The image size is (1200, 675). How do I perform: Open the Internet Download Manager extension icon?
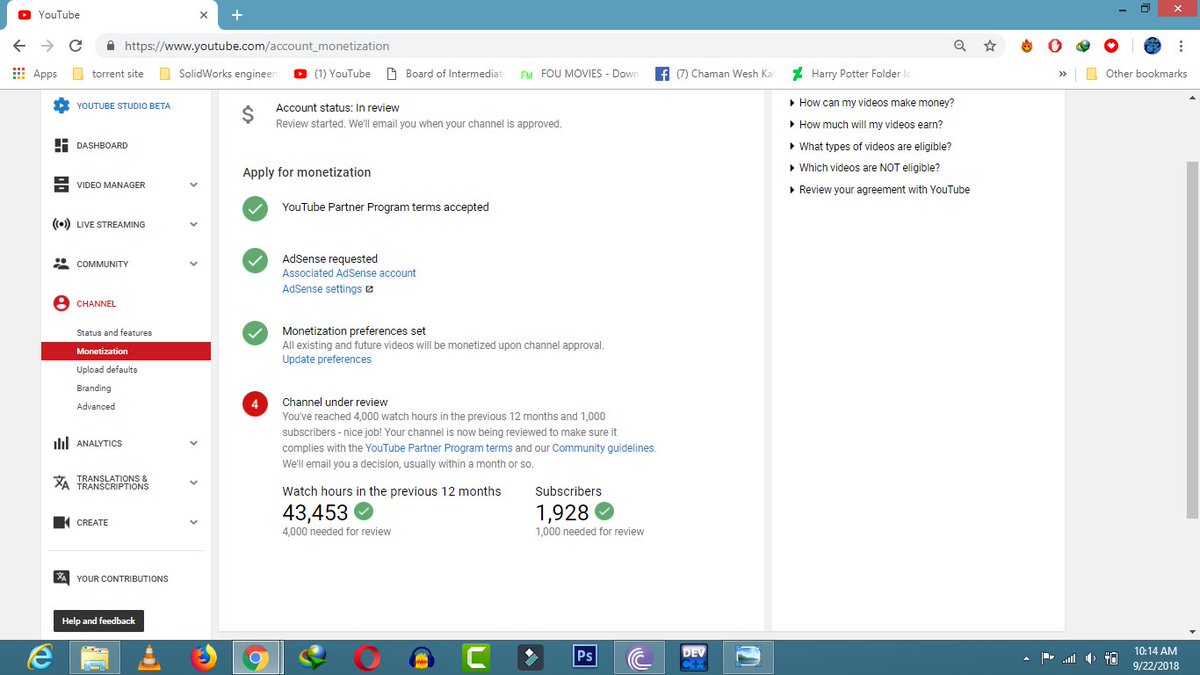coord(1082,46)
